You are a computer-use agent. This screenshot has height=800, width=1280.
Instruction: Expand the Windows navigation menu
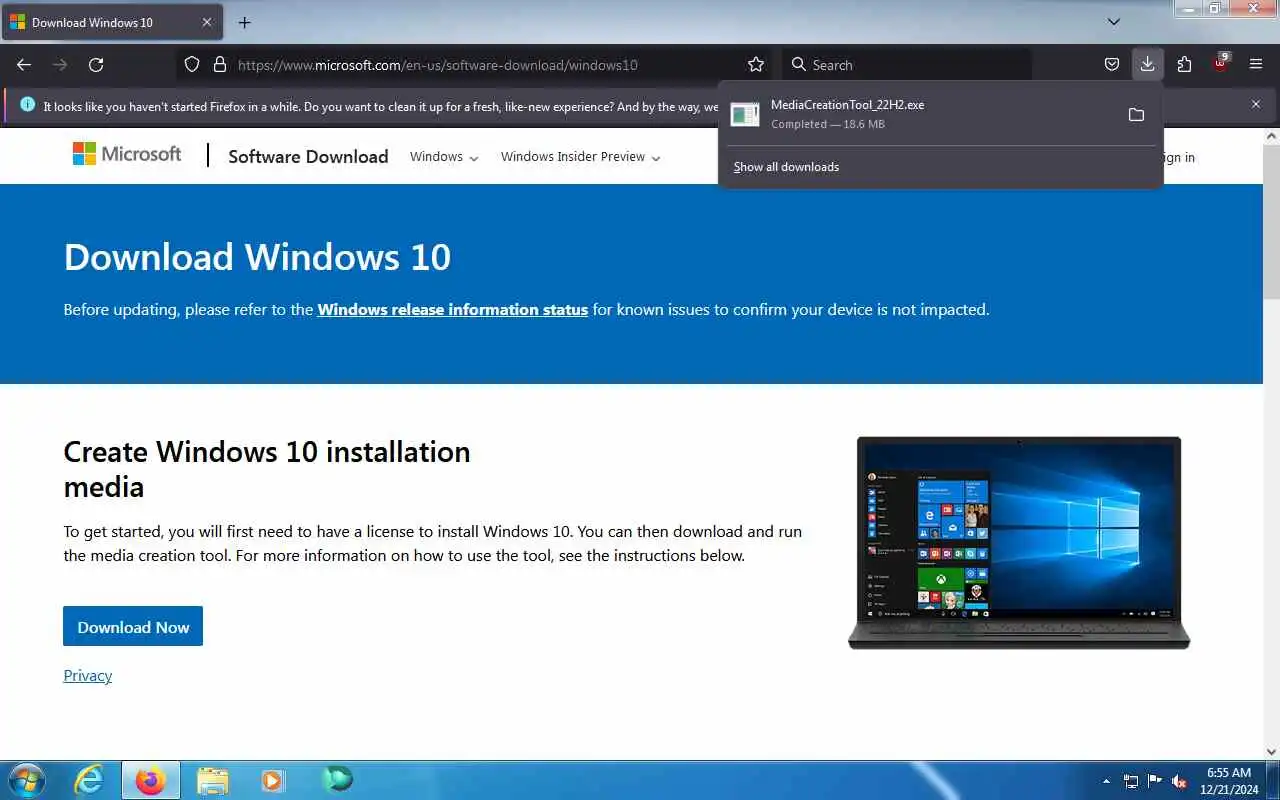[x=444, y=157]
